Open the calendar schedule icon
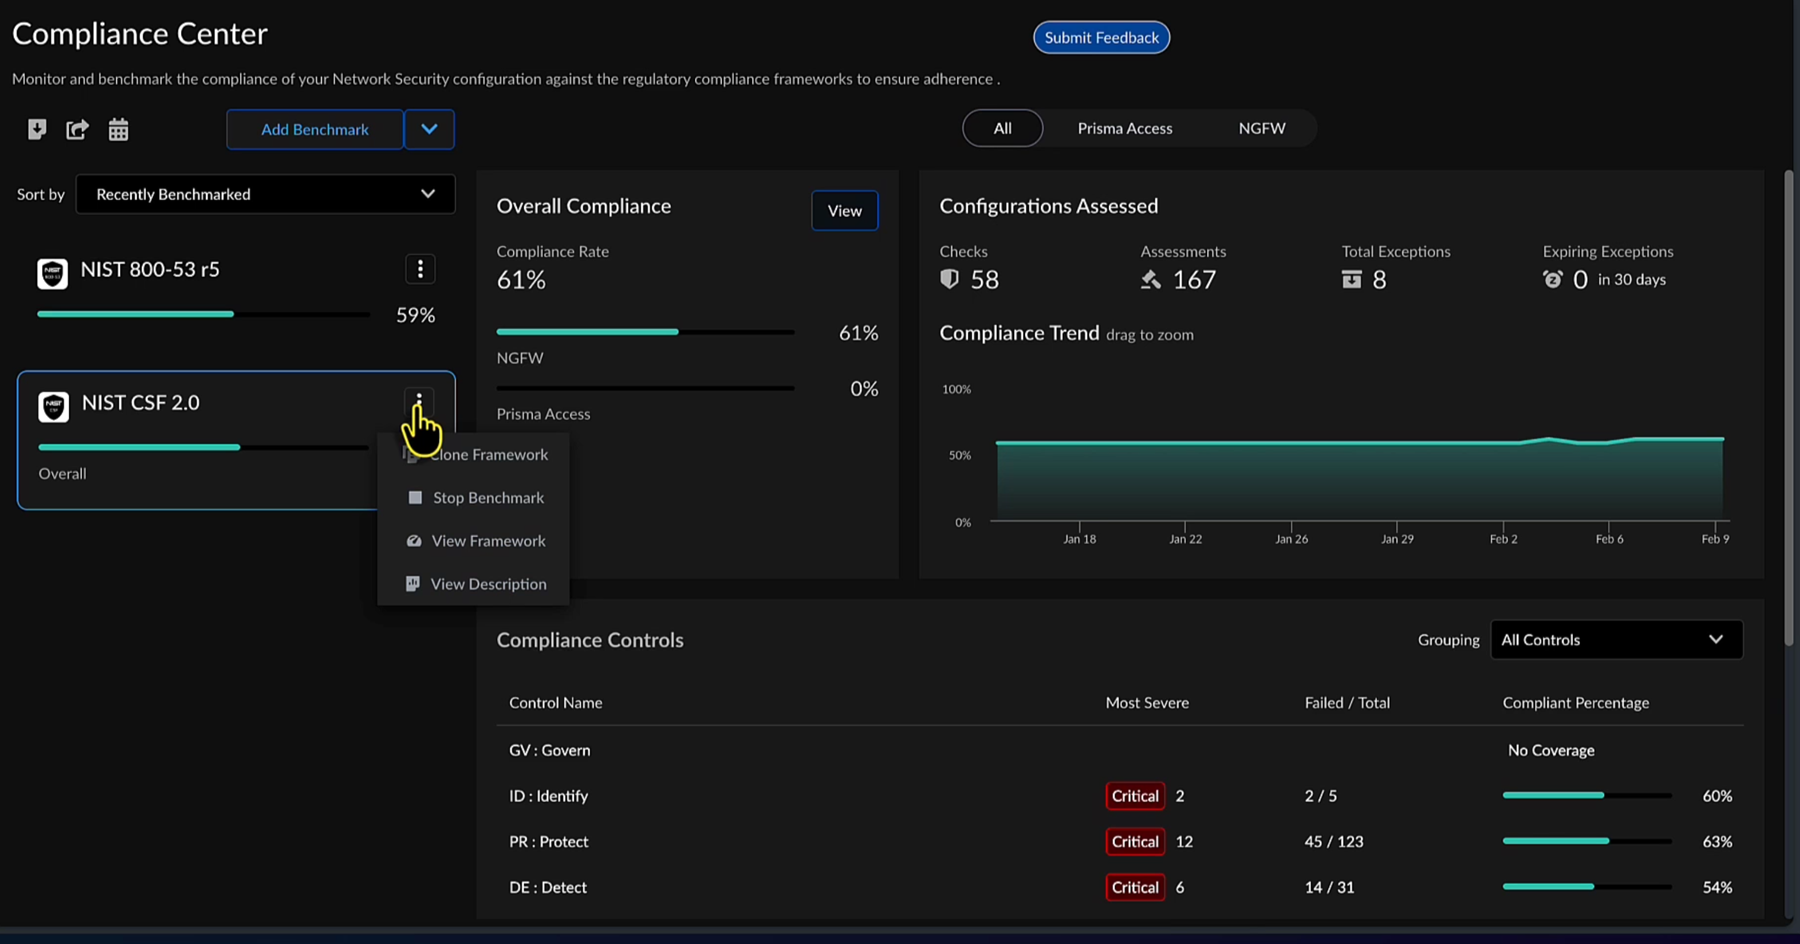This screenshot has width=1800, height=944. (118, 129)
